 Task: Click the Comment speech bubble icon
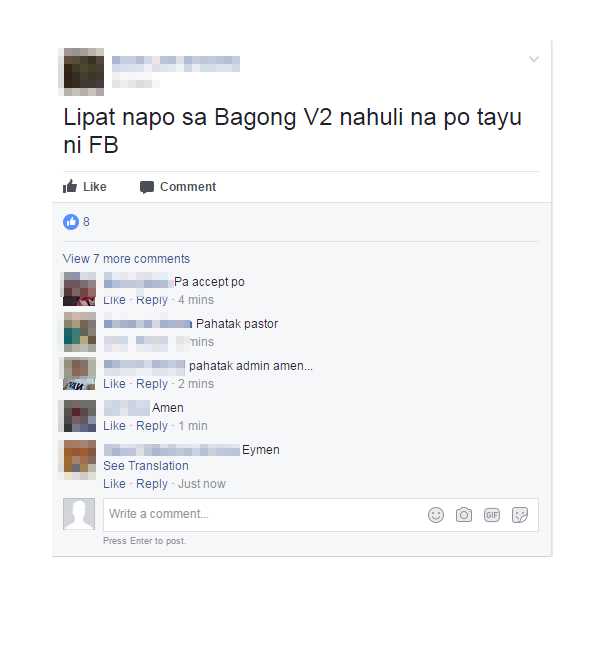pyautogui.click(x=147, y=187)
